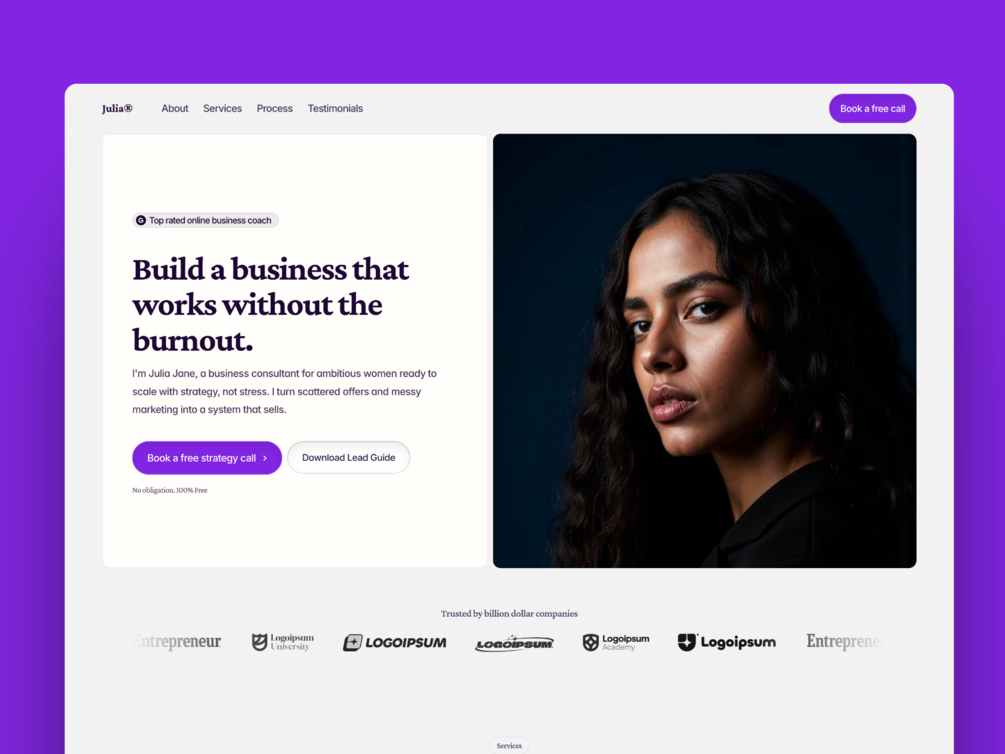1005x754 pixels.
Task: Select the Process nav item
Action: [x=274, y=108]
